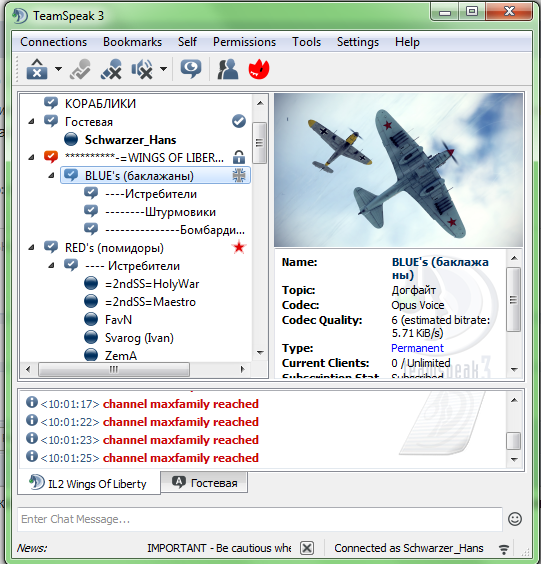Click the channel tree scroll right arrow
The image size is (541, 564).
(242, 369)
